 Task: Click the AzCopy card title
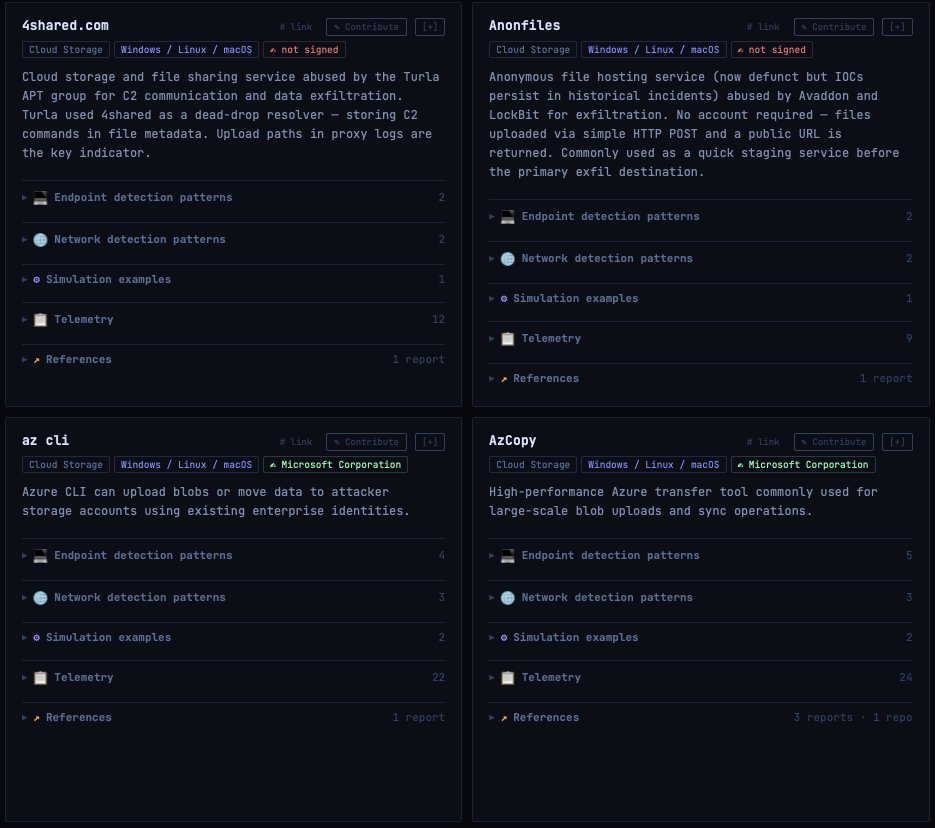(512, 441)
